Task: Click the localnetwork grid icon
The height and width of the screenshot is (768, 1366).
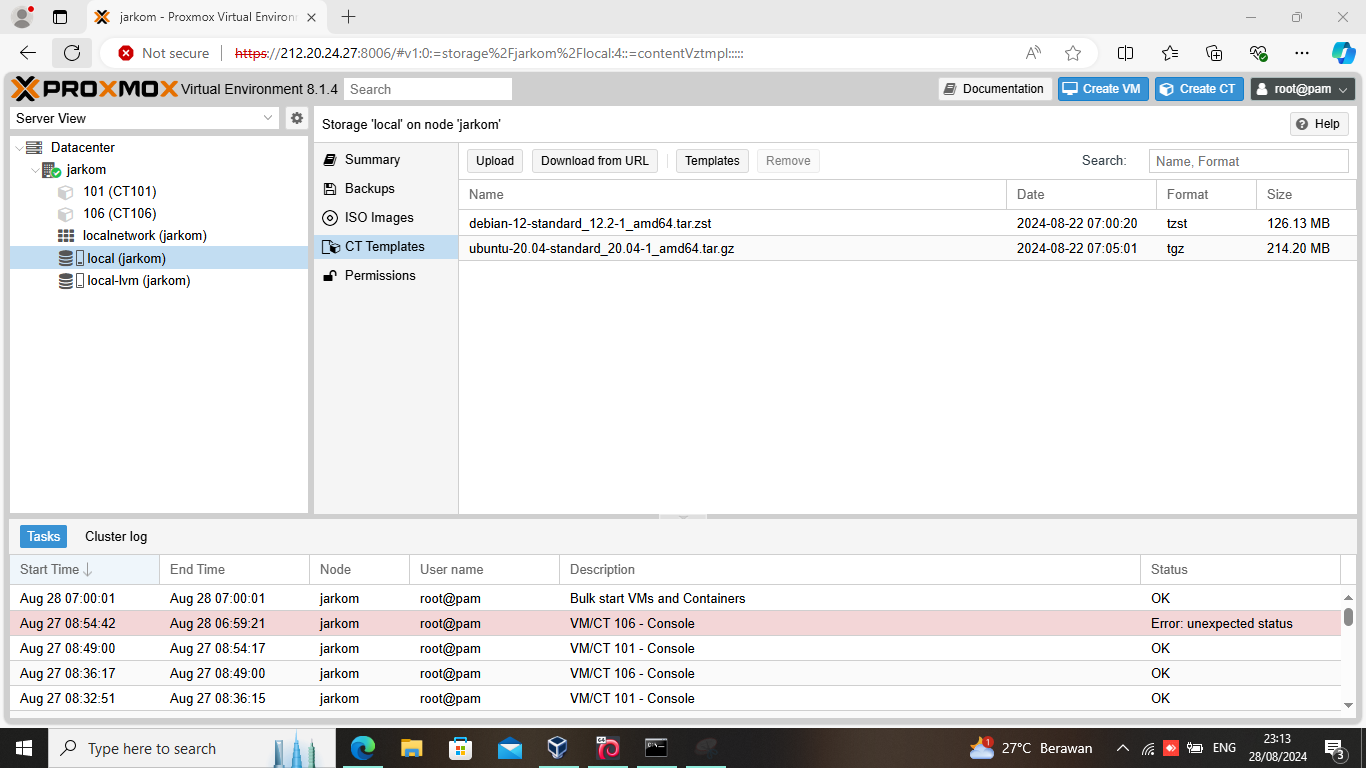Action: click(x=66, y=236)
